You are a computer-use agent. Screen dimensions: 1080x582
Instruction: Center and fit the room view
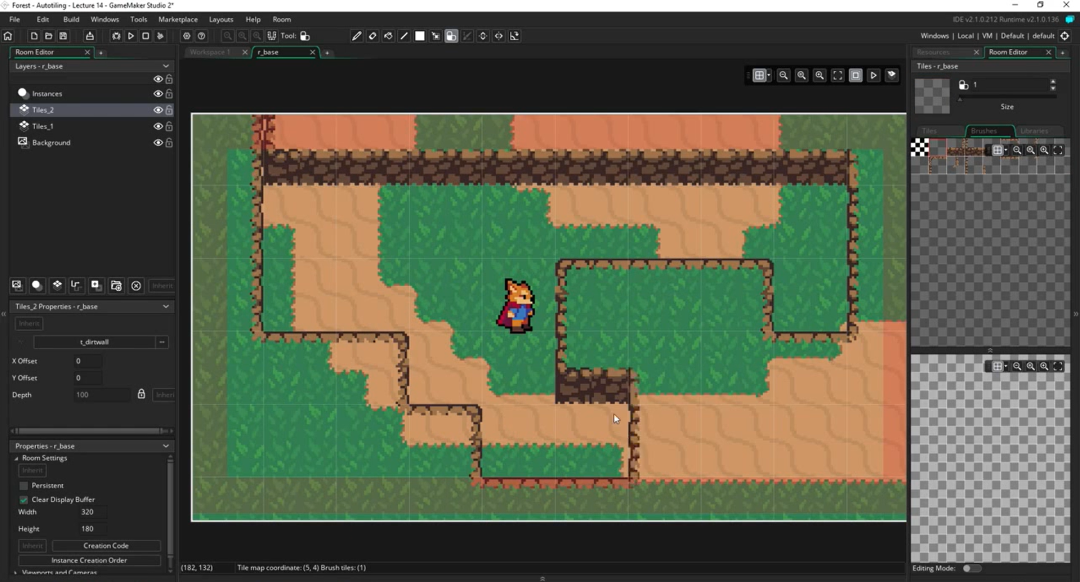coord(838,75)
